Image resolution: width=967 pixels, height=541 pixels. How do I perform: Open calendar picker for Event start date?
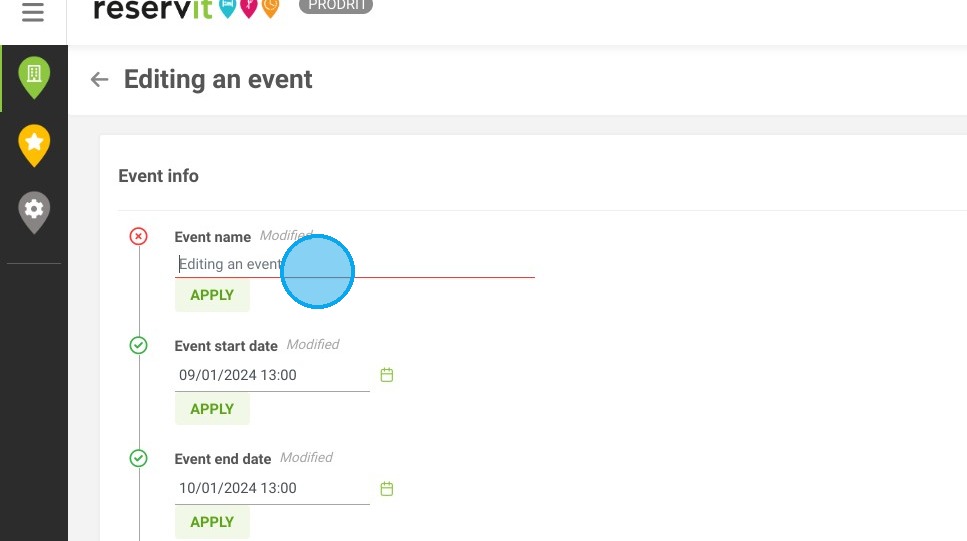tap(387, 375)
